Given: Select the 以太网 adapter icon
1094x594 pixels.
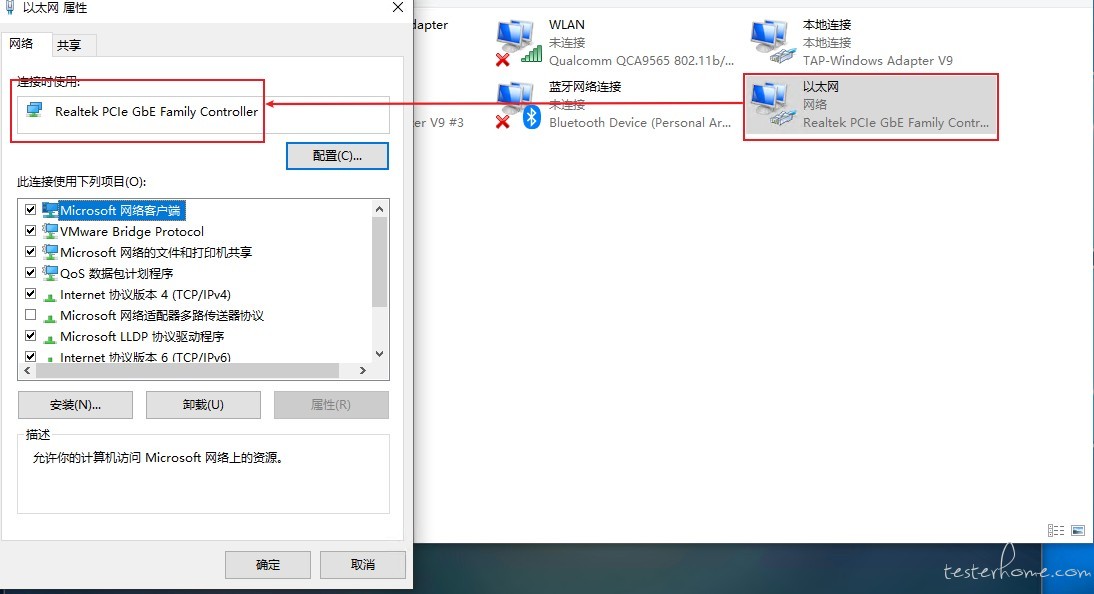Looking at the screenshot, I should 773,105.
